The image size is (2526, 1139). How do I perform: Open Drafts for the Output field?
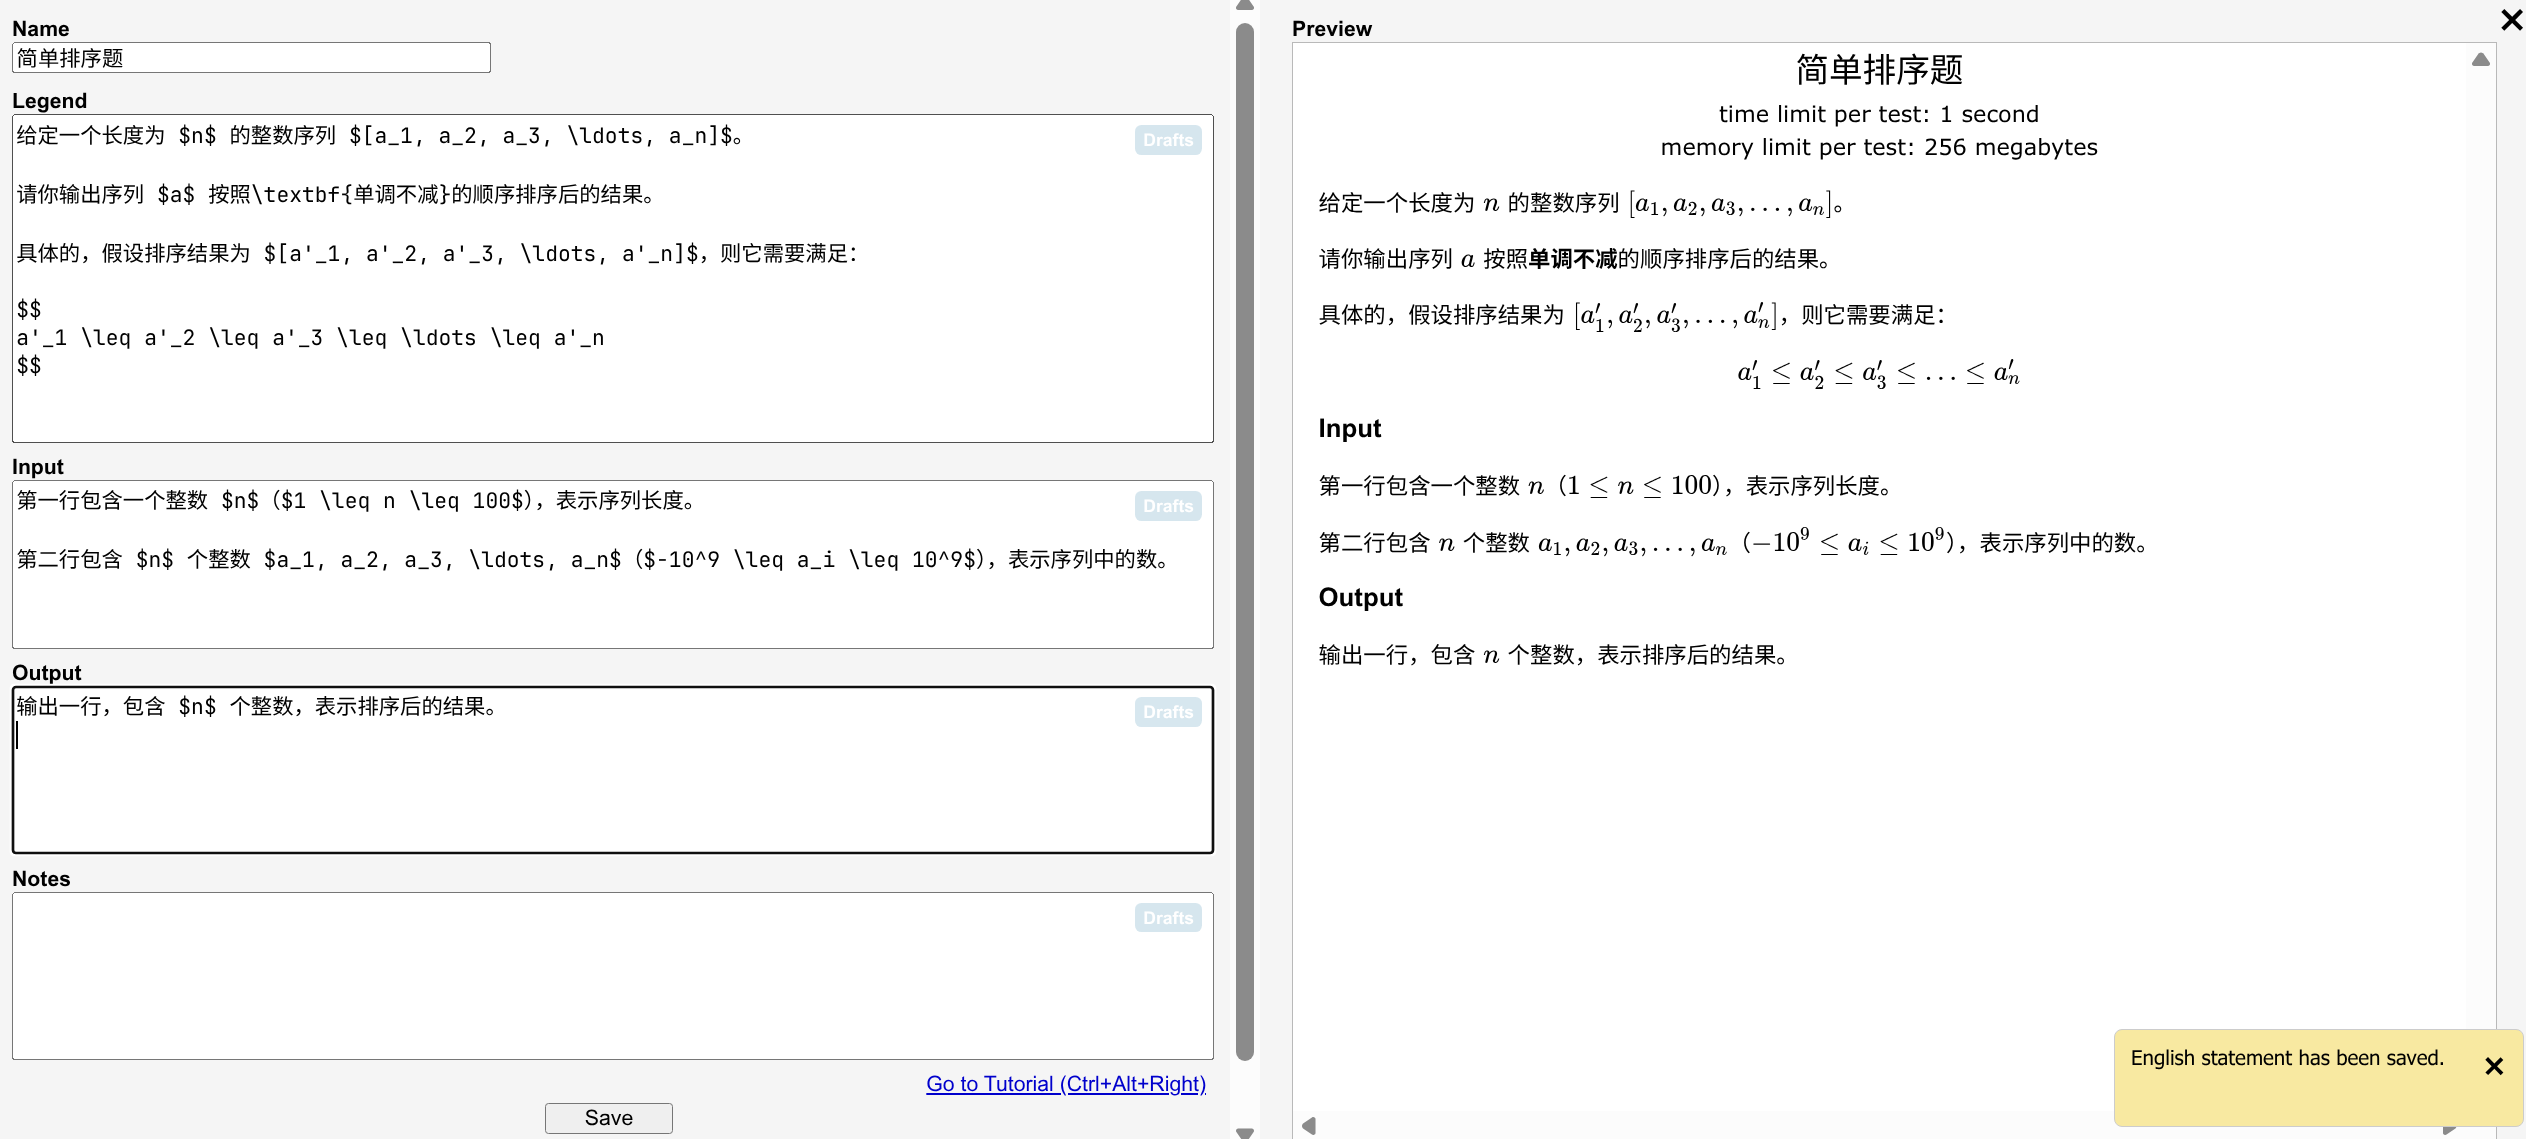[1167, 712]
